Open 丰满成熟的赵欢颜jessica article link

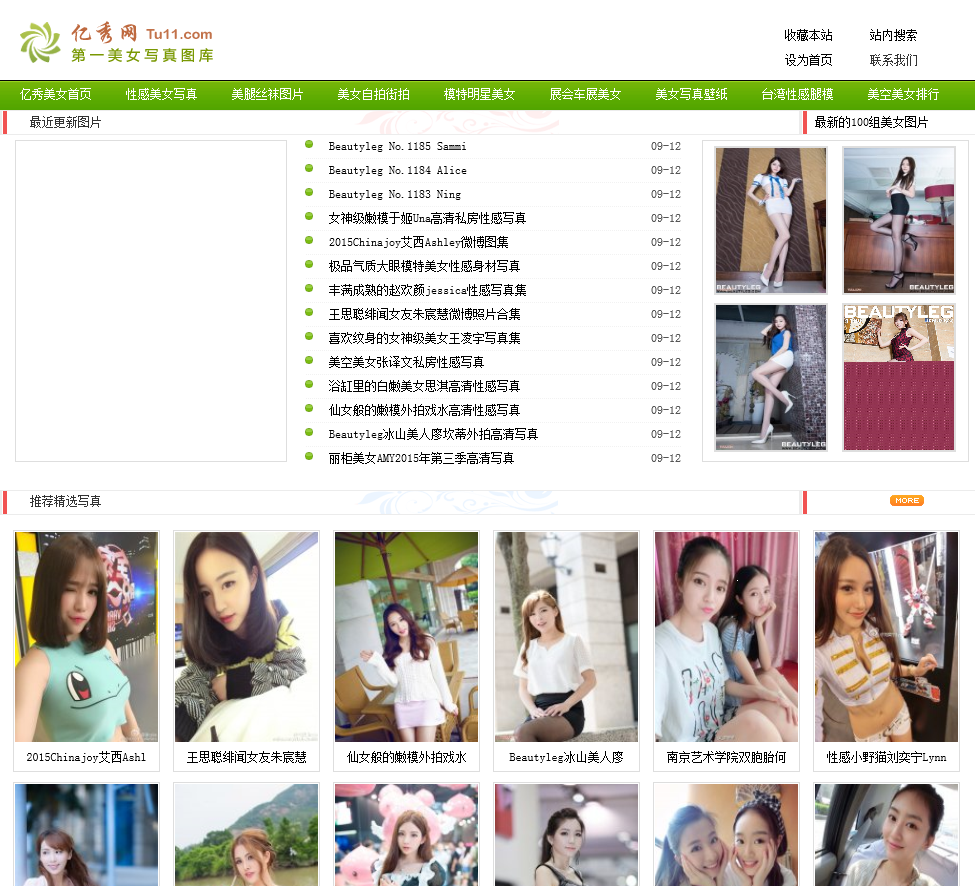(x=427, y=290)
